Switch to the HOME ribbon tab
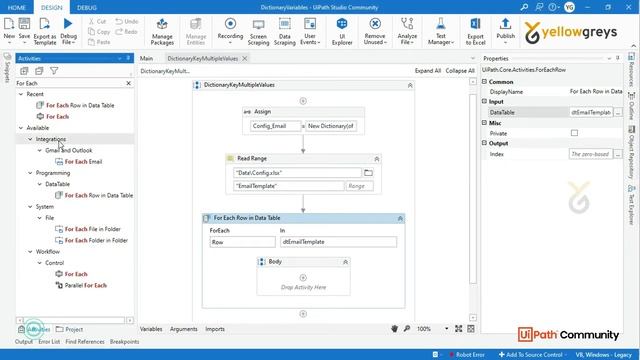640x360 pixels. coord(17,7)
